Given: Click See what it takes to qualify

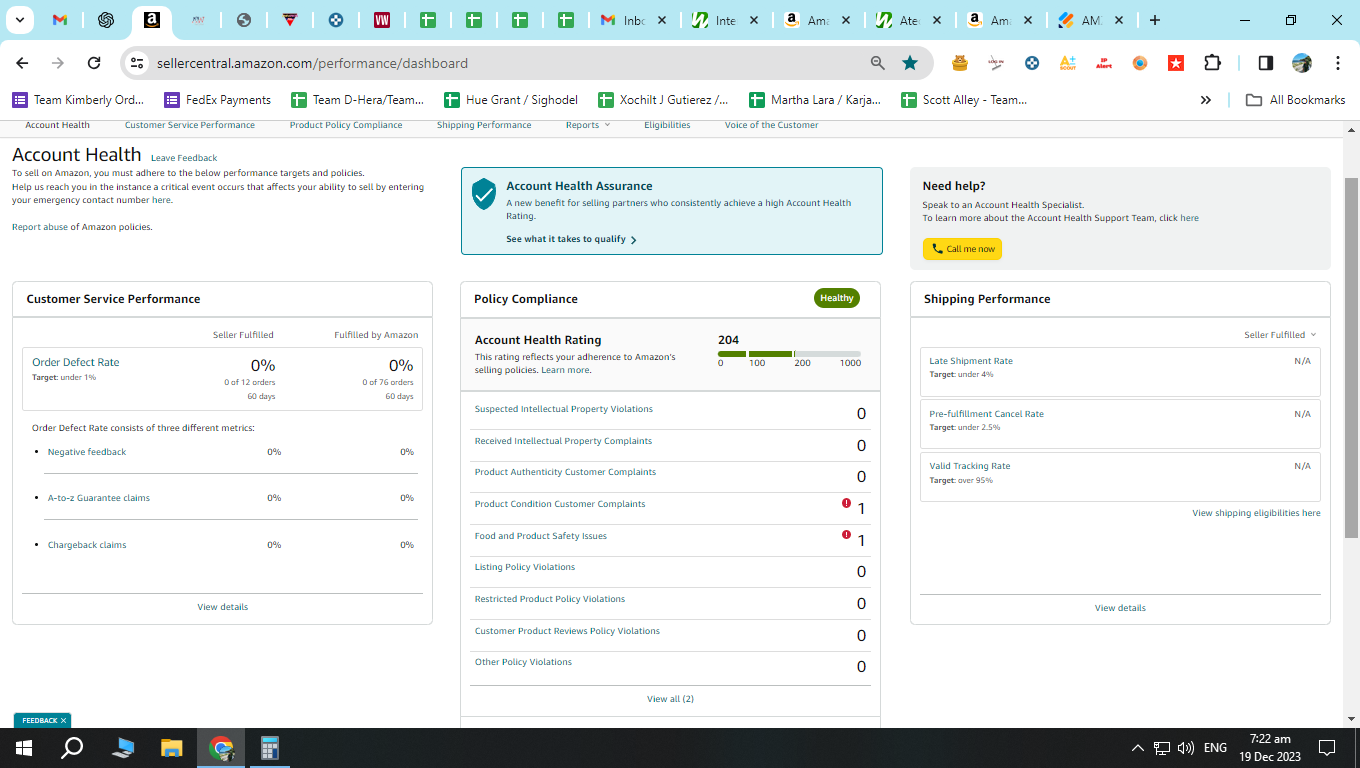Looking at the screenshot, I should click(571, 240).
